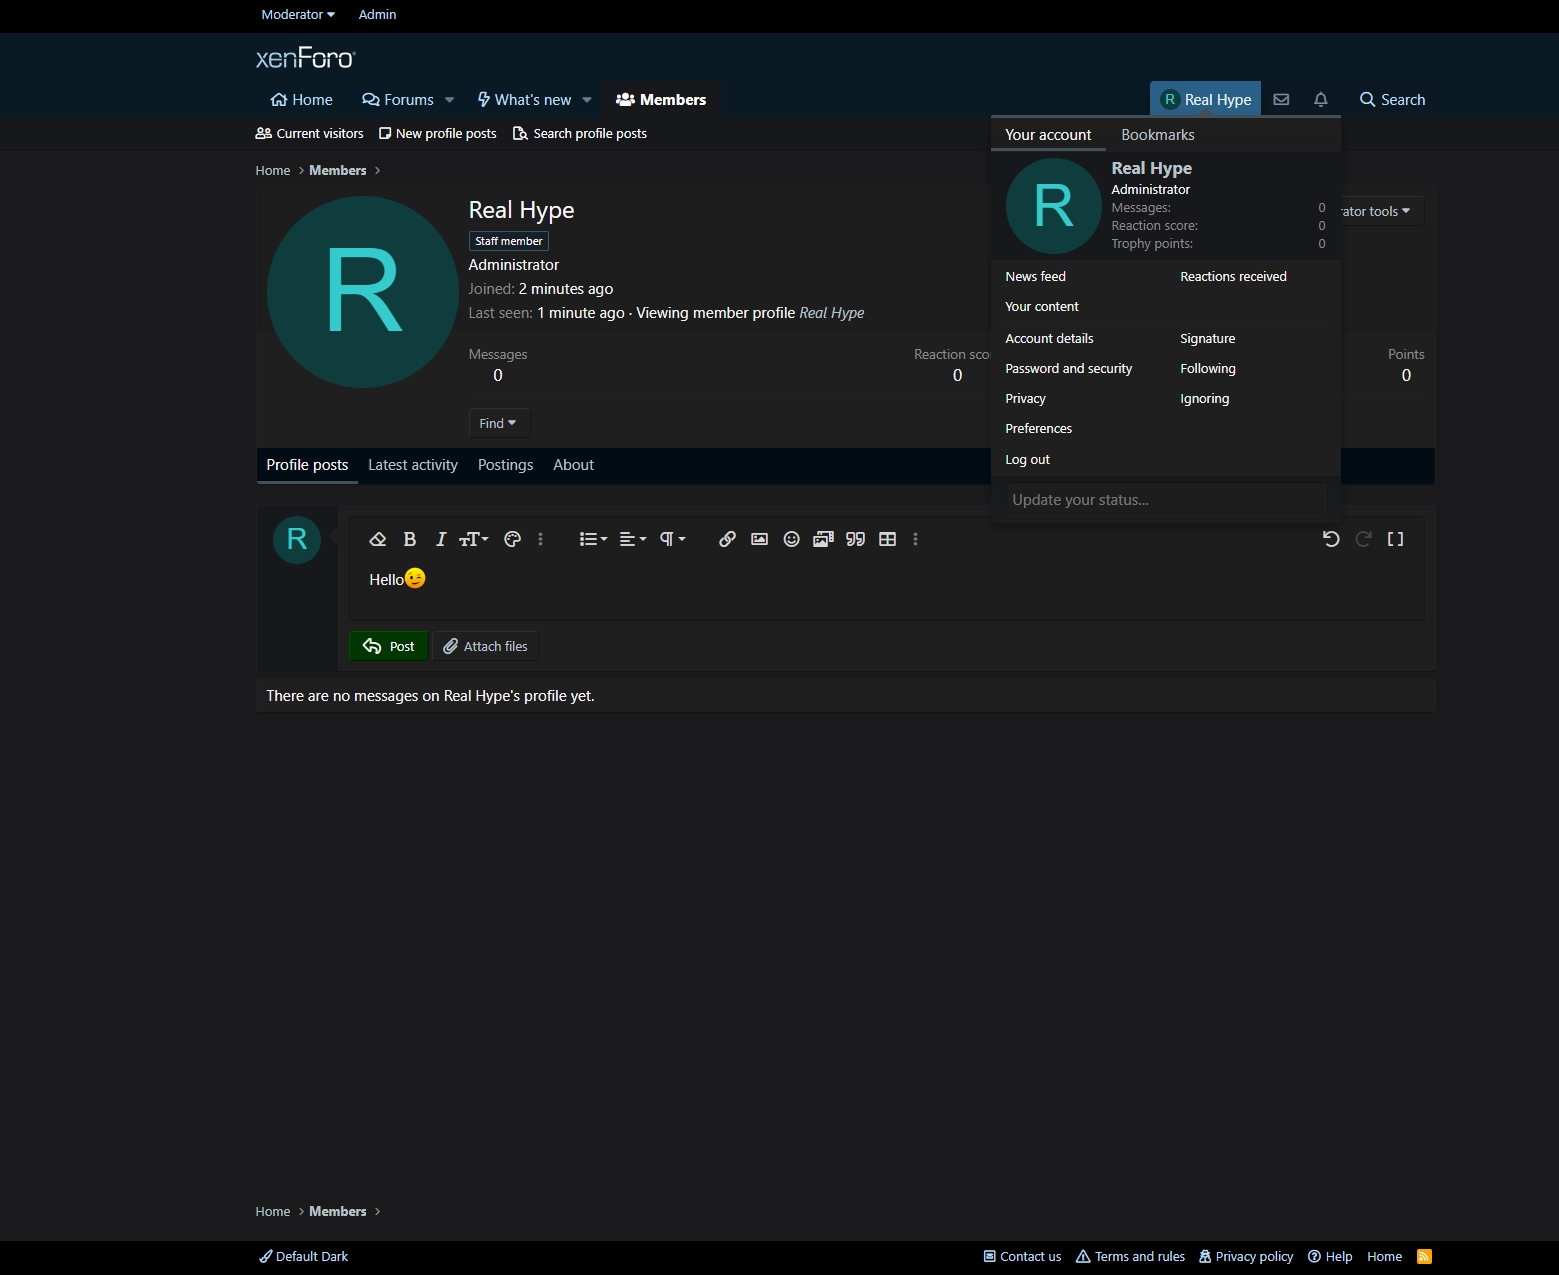Click the Insert quote icon

855,539
